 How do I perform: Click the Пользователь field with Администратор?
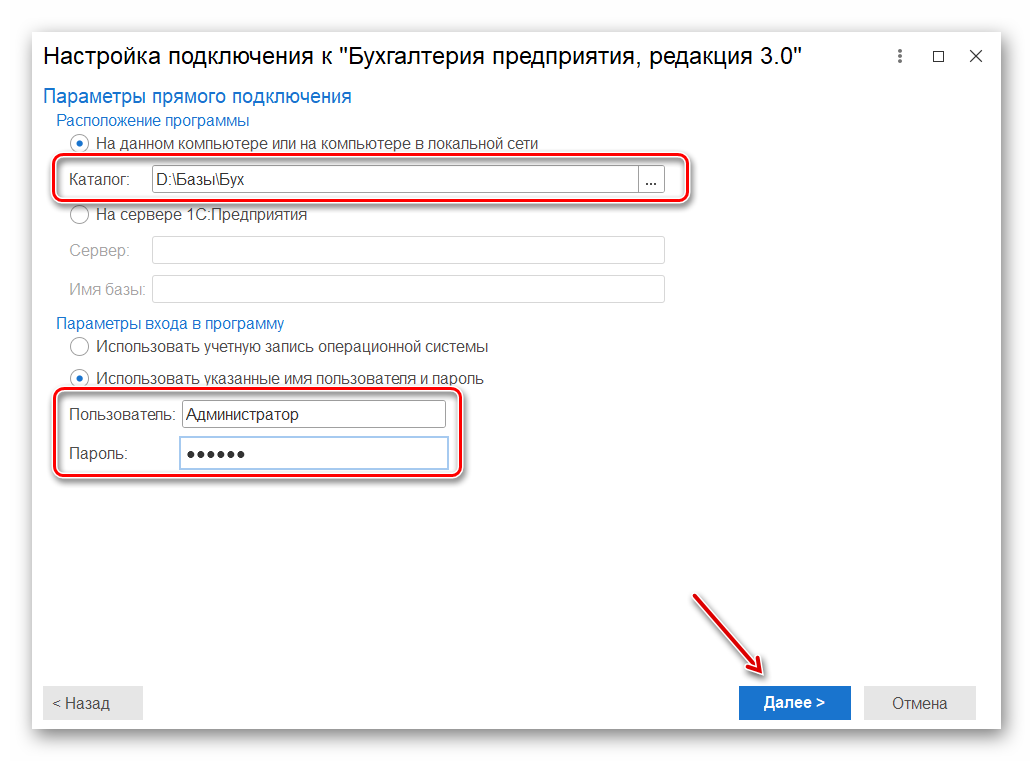(314, 414)
